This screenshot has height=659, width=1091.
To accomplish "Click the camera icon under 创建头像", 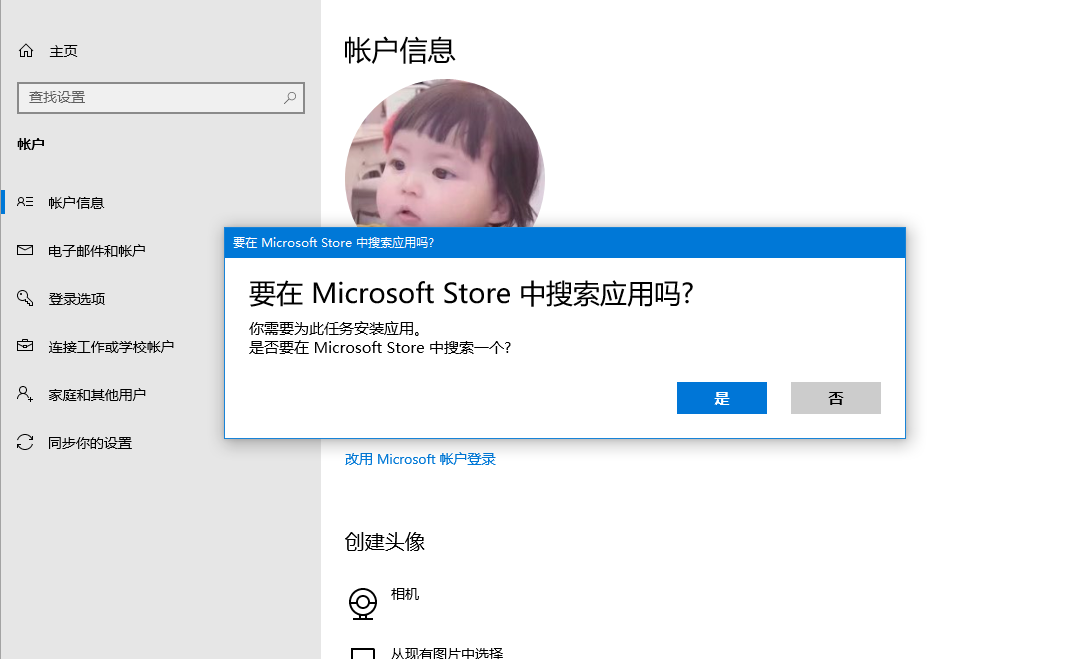I will (x=363, y=603).
